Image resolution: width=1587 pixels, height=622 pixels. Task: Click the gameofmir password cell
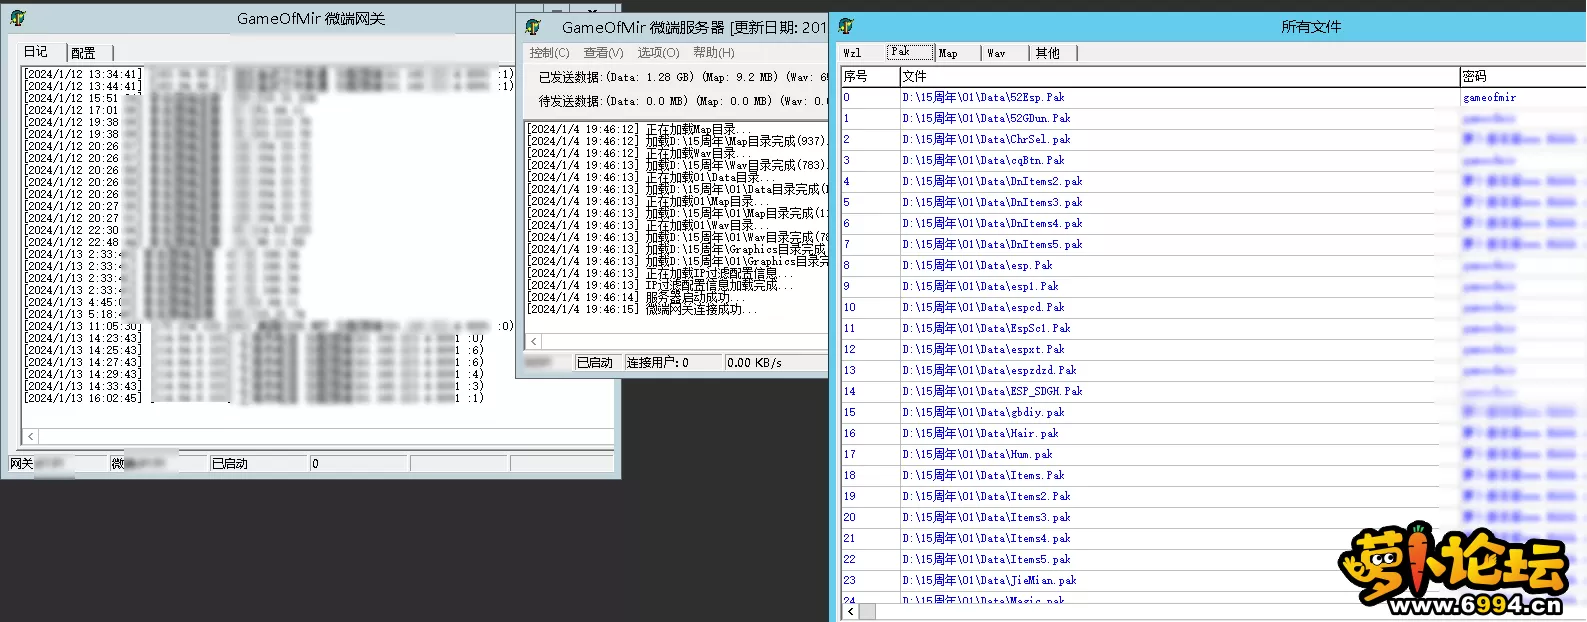[1523, 97]
